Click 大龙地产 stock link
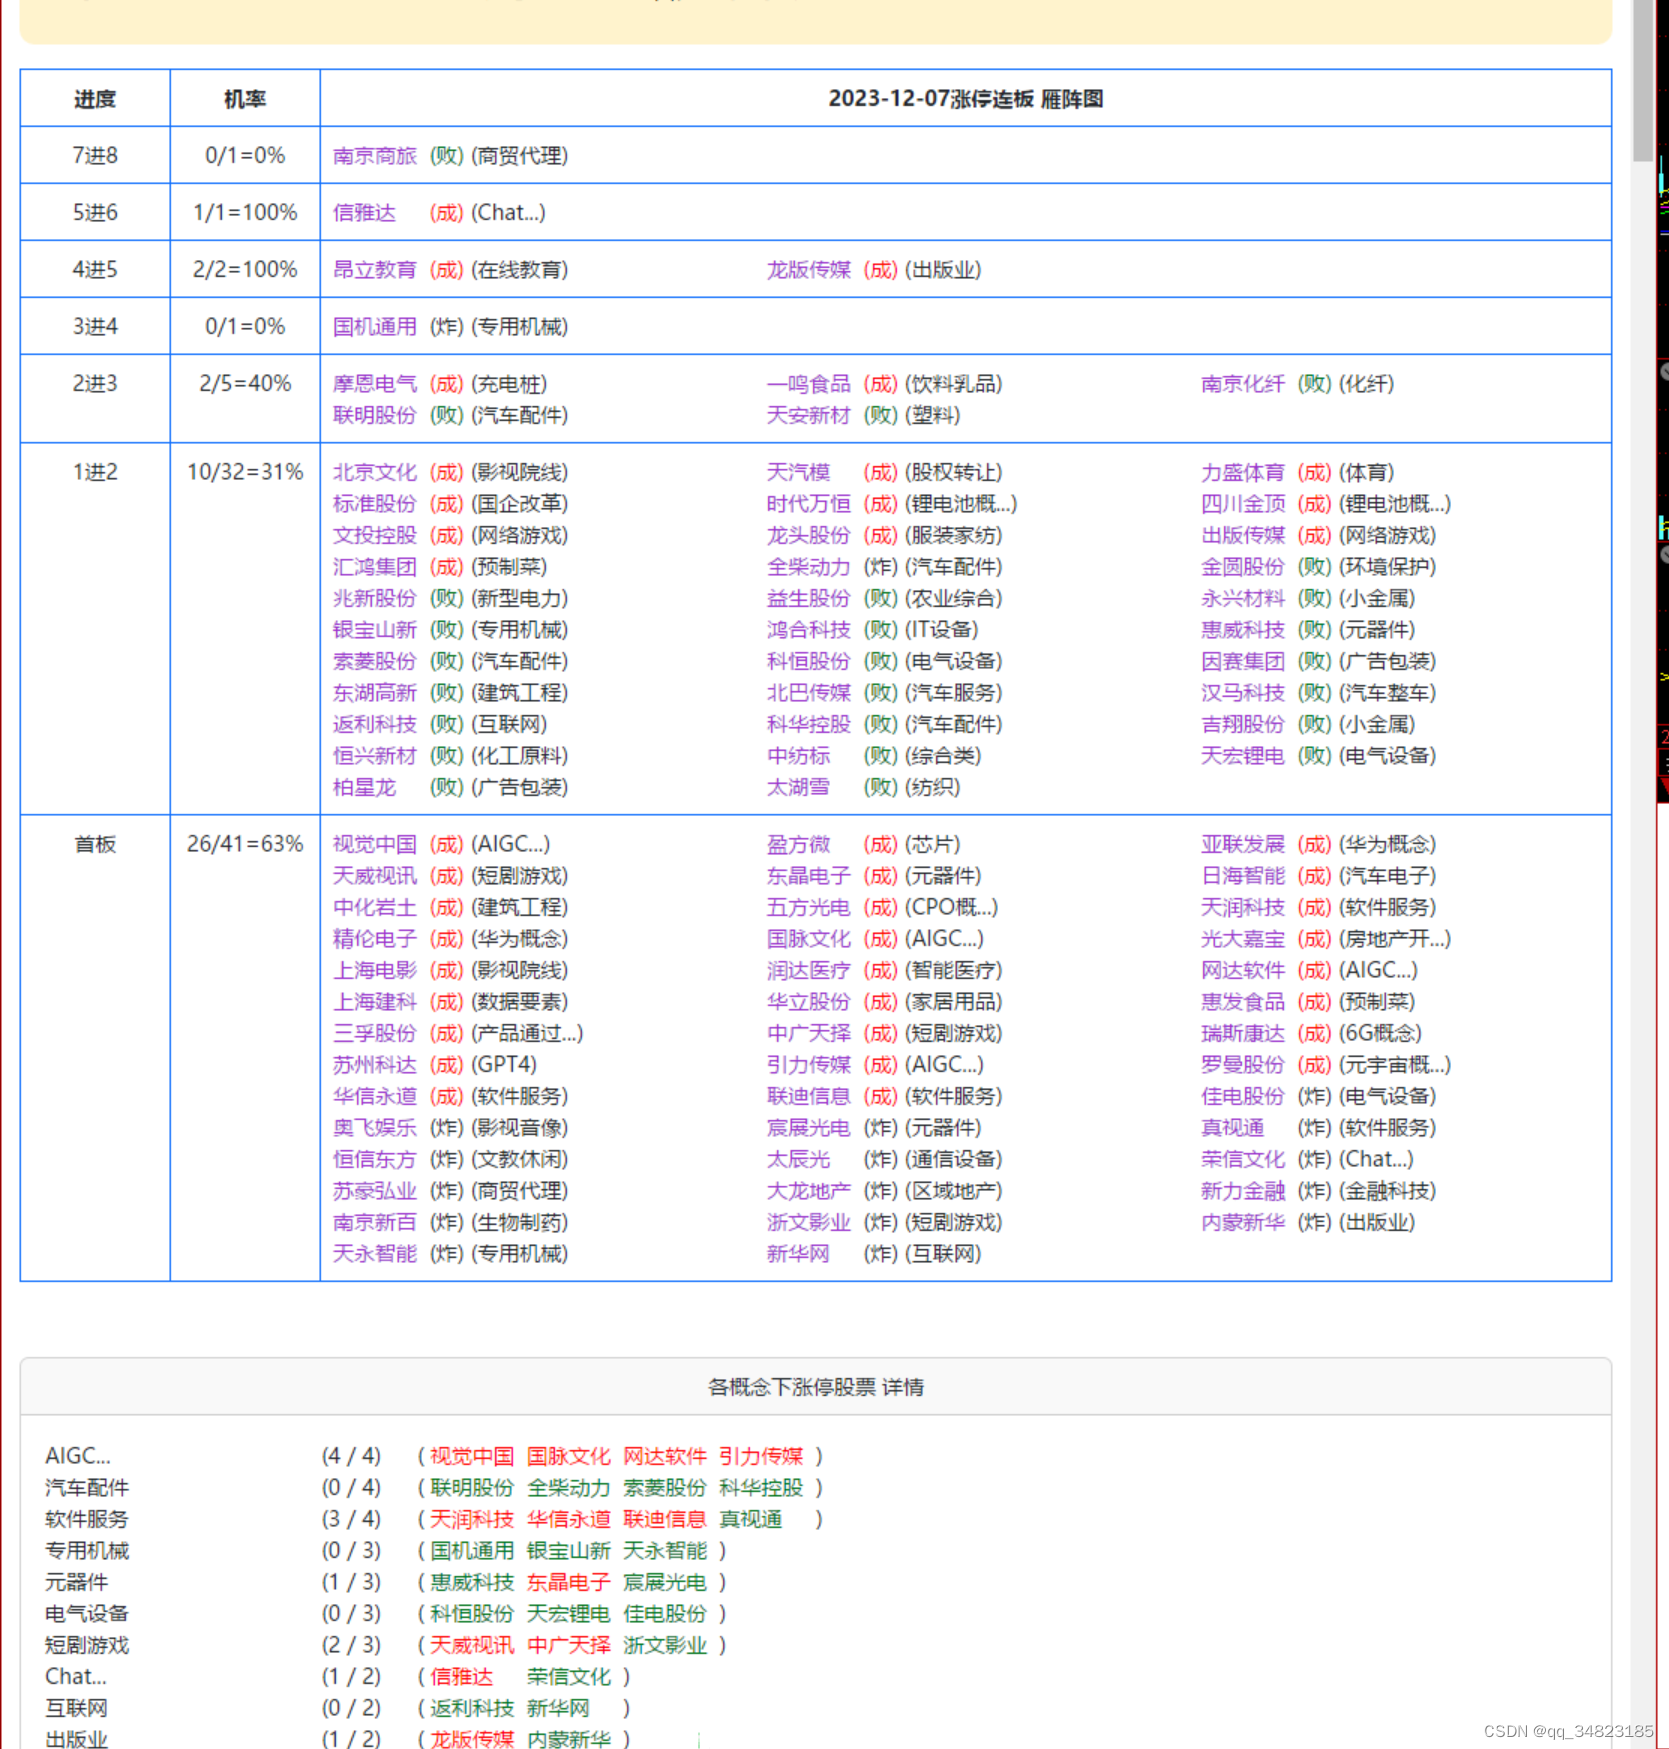Image resolution: width=1669 pixels, height=1749 pixels. tap(808, 1191)
